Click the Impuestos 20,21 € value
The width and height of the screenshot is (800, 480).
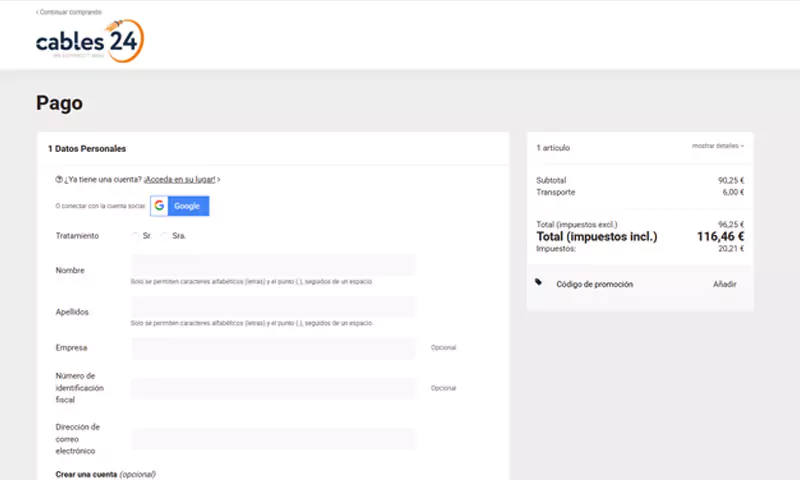(x=731, y=249)
